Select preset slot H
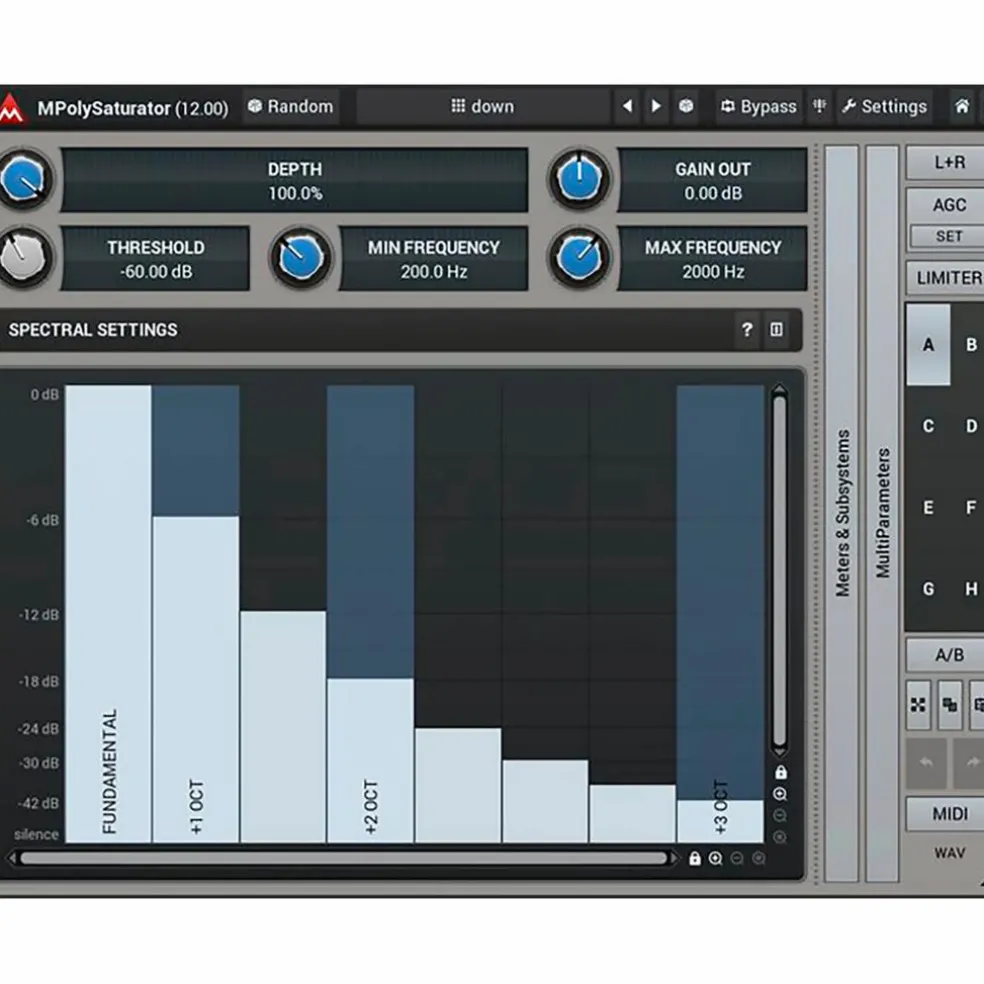 pyautogui.click(x=970, y=589)
